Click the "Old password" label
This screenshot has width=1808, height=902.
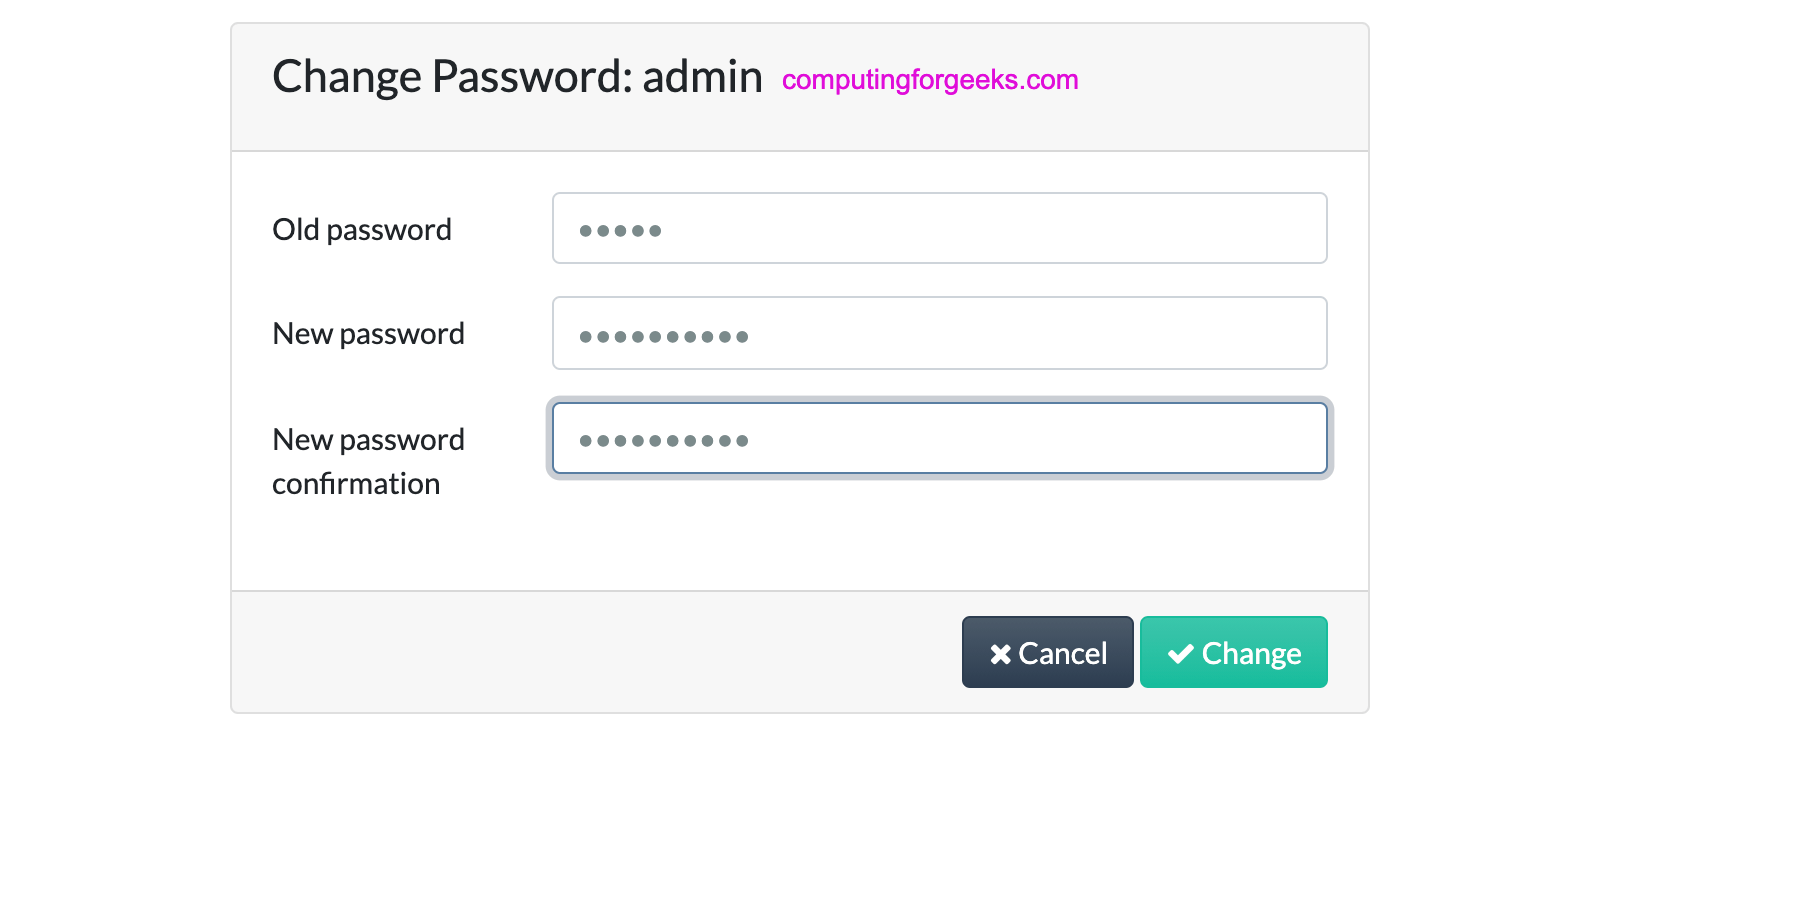(362, 230)
